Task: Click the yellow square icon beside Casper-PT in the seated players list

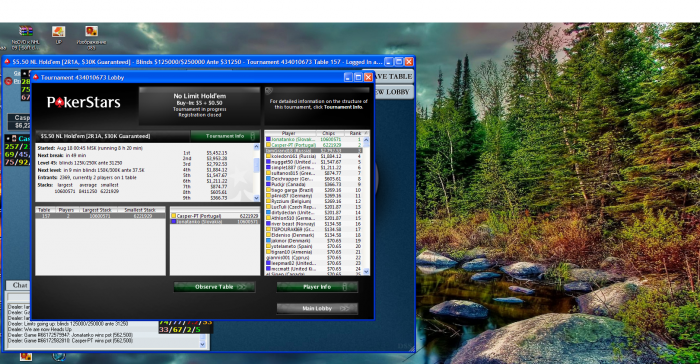Action: (x=174, y=216)
